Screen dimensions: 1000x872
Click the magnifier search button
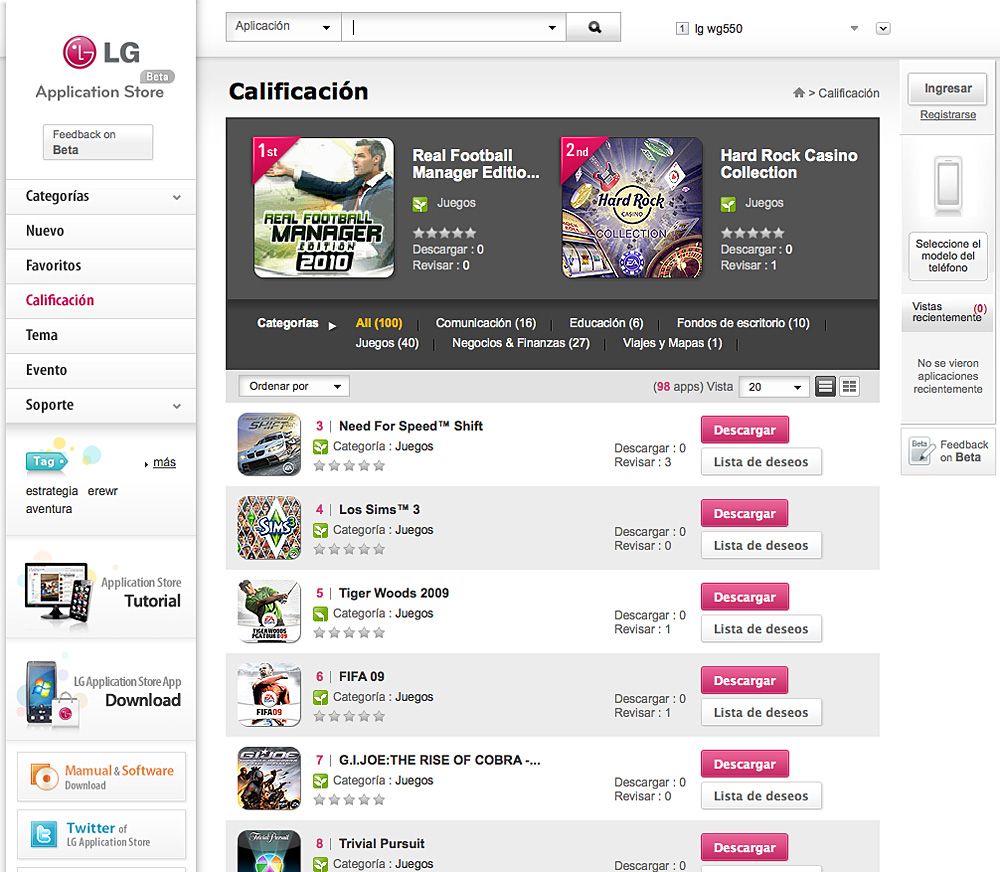click(x=594, y=27)
